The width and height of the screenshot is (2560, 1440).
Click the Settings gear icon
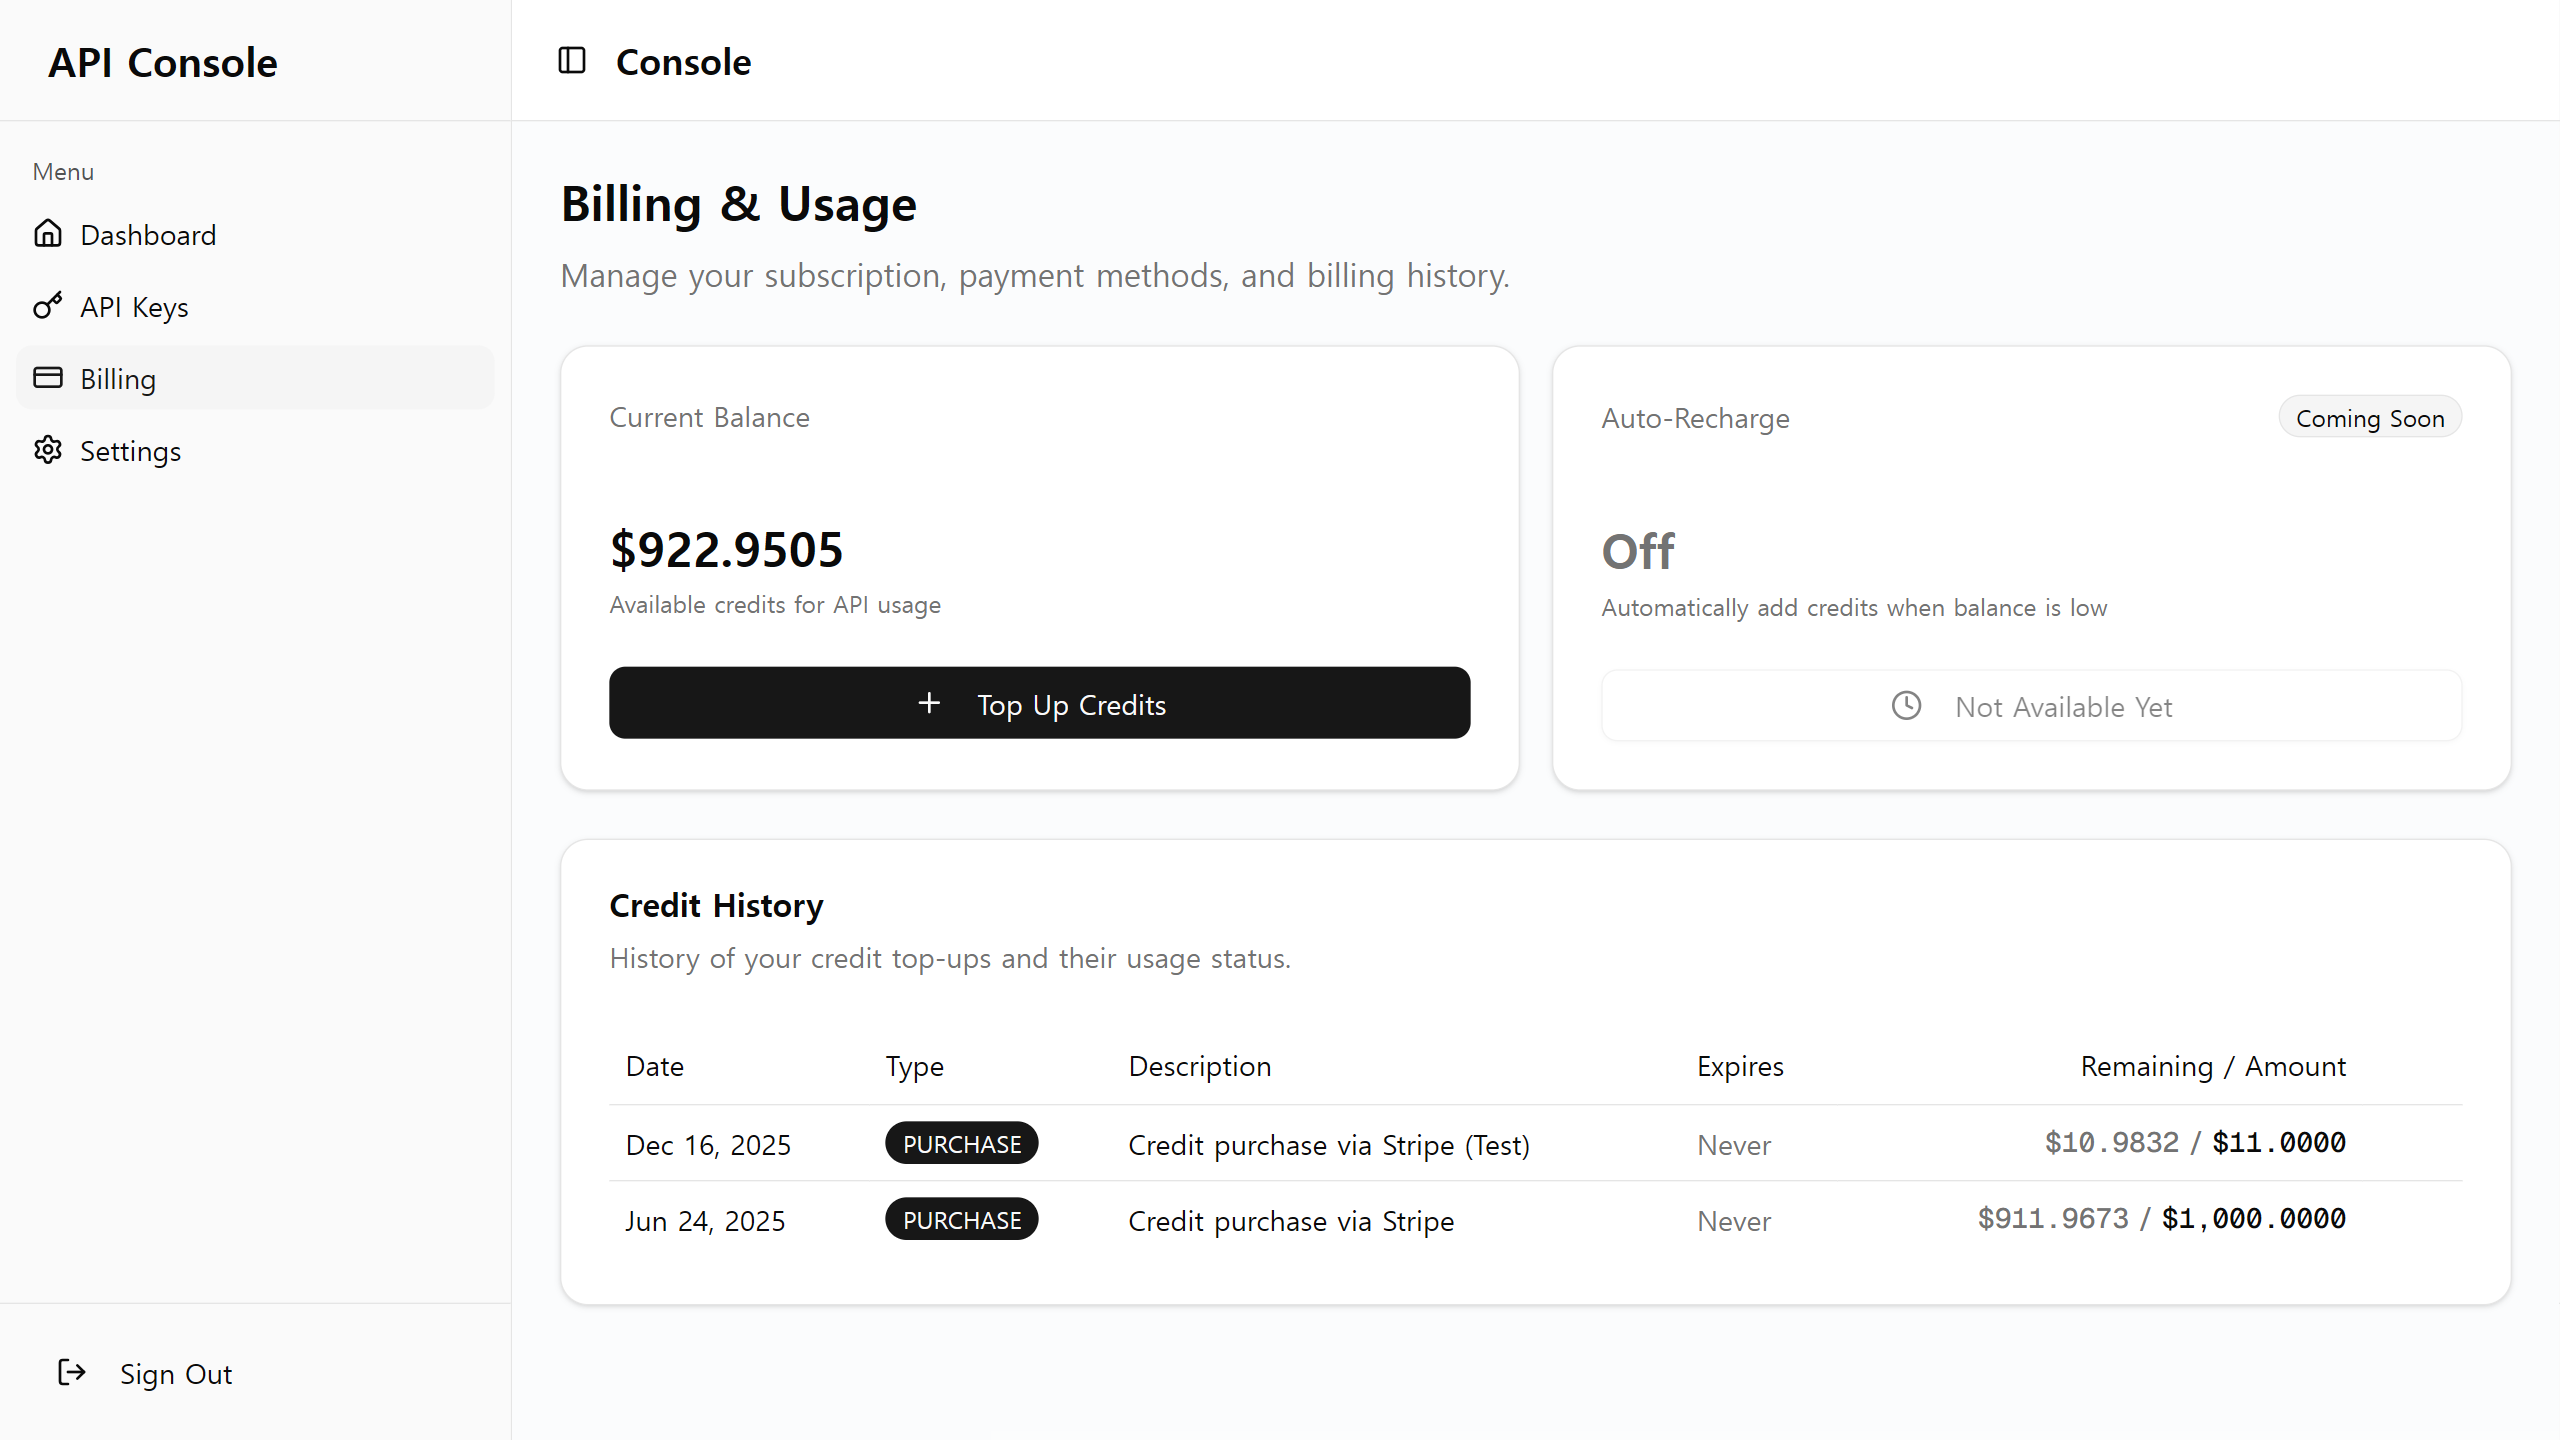click(x=48, y=450)
